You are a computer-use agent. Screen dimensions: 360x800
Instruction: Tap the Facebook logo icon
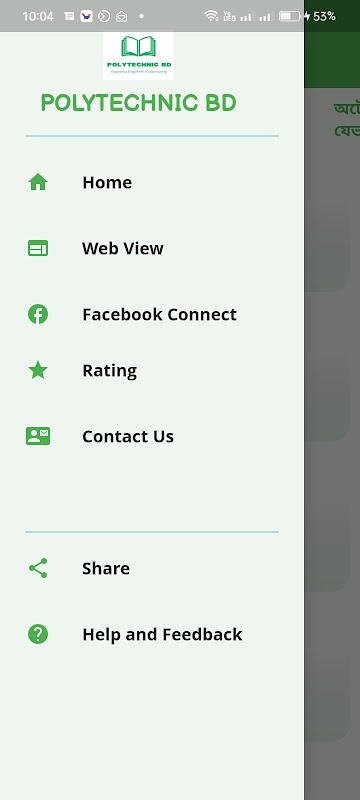click(x=38, y=314)
